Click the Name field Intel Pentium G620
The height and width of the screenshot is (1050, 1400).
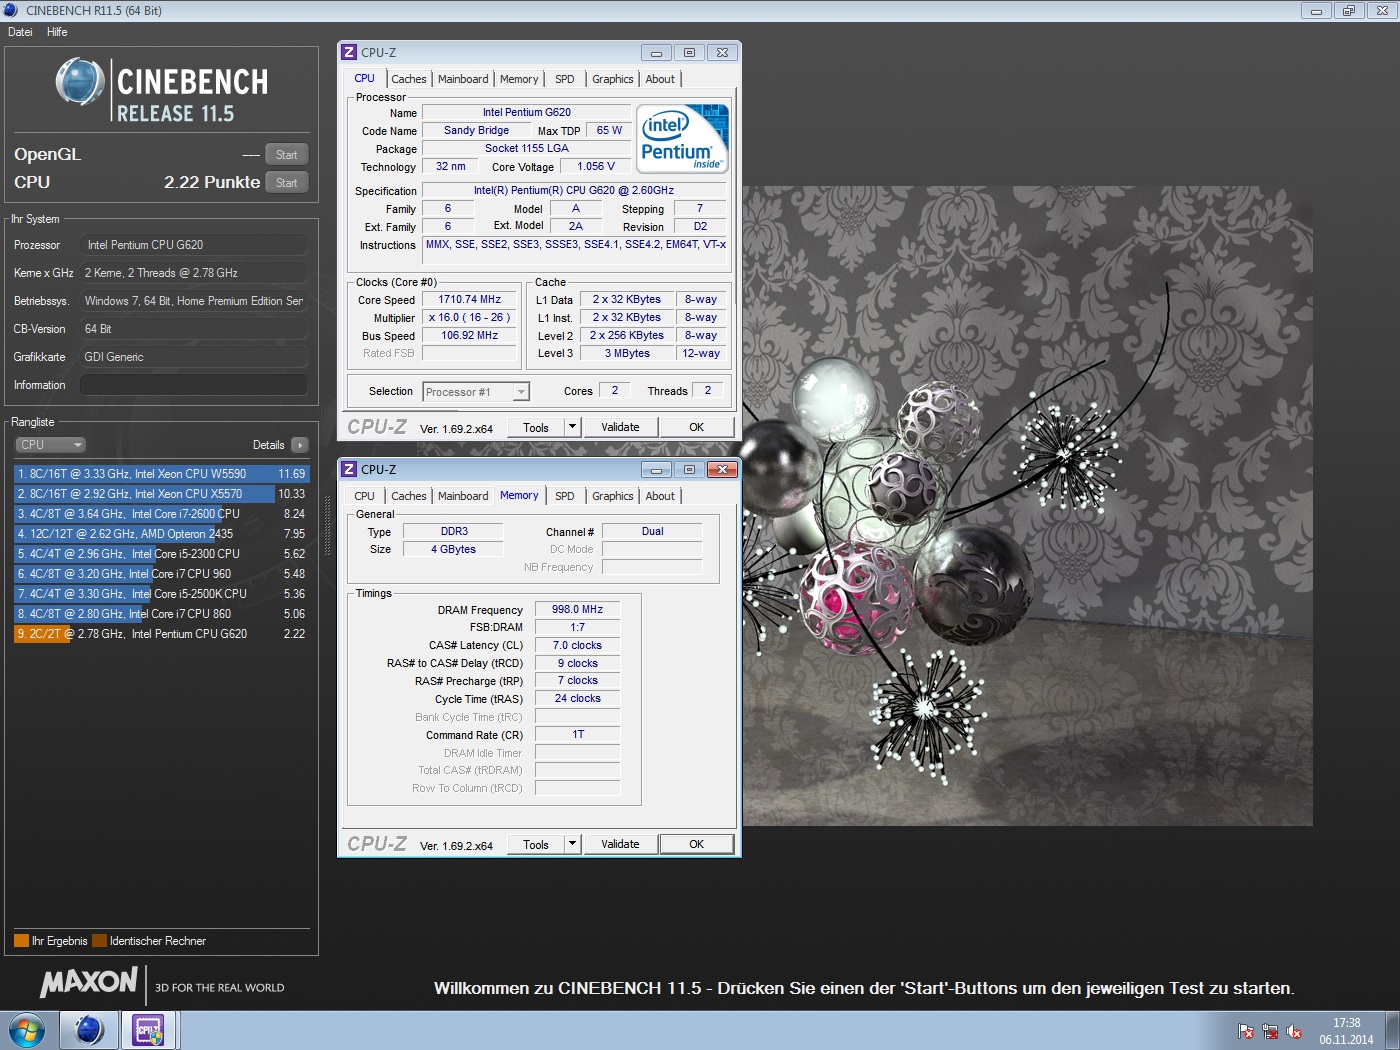(x=526, y=112)
